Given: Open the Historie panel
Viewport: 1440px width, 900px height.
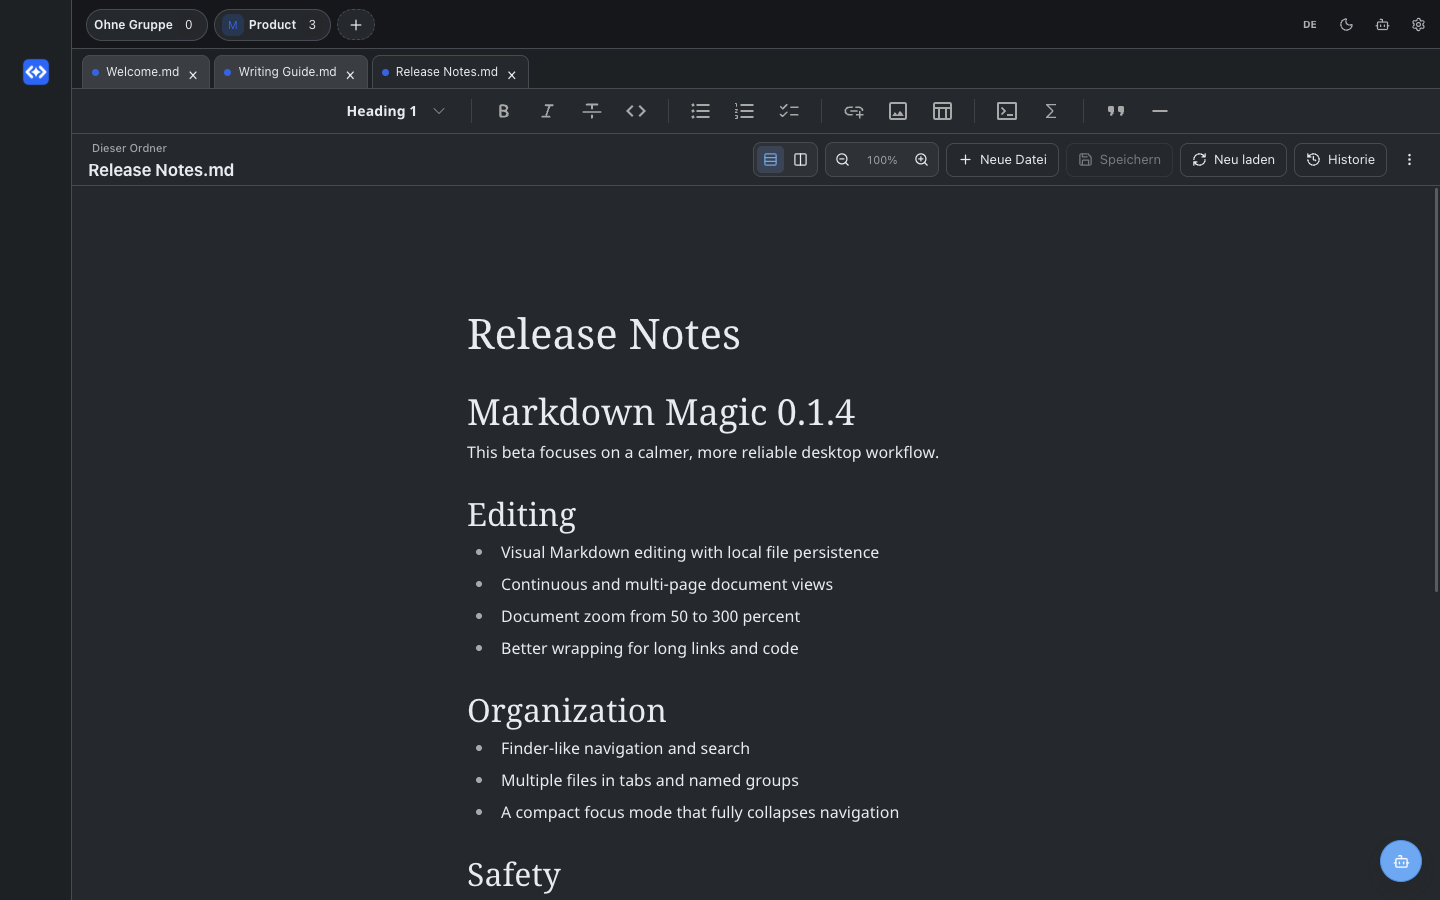Looking at the screenshot, I should click(1340, 160).
